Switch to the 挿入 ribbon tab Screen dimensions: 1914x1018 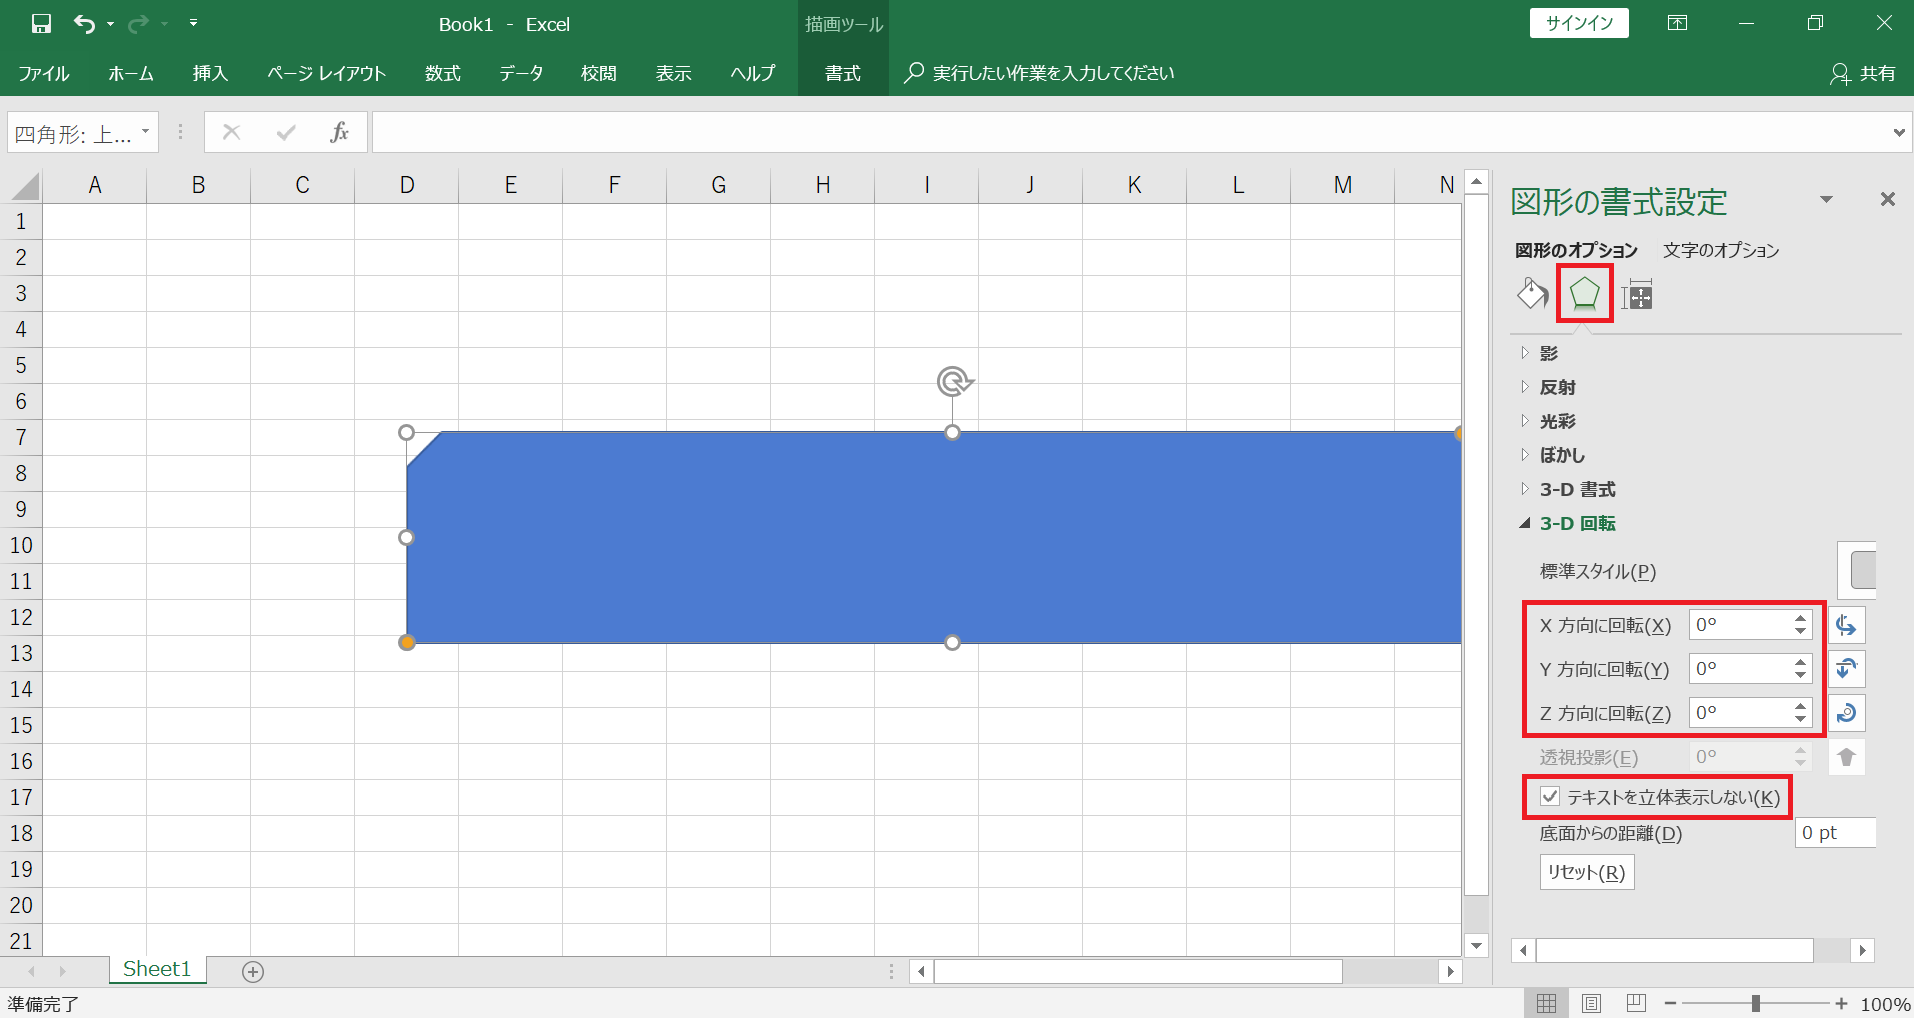(x=210, y=73)
